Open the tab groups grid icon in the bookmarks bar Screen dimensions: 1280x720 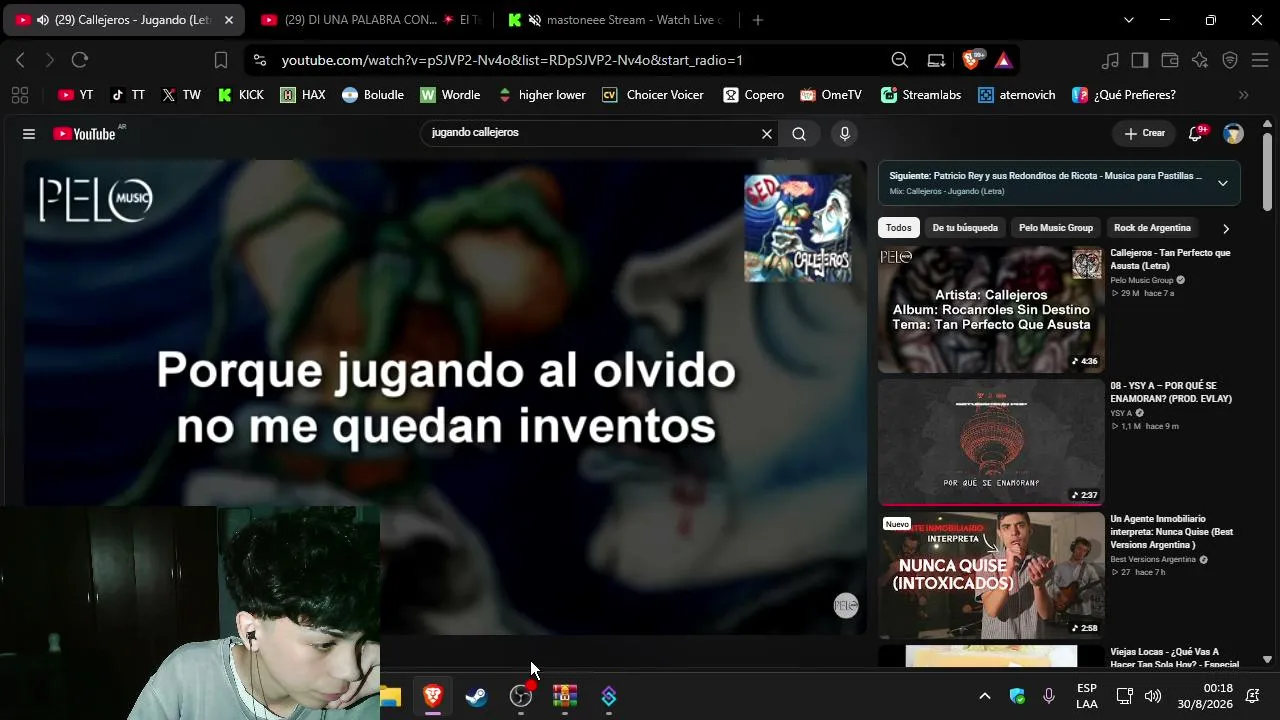tap(19, 95)
